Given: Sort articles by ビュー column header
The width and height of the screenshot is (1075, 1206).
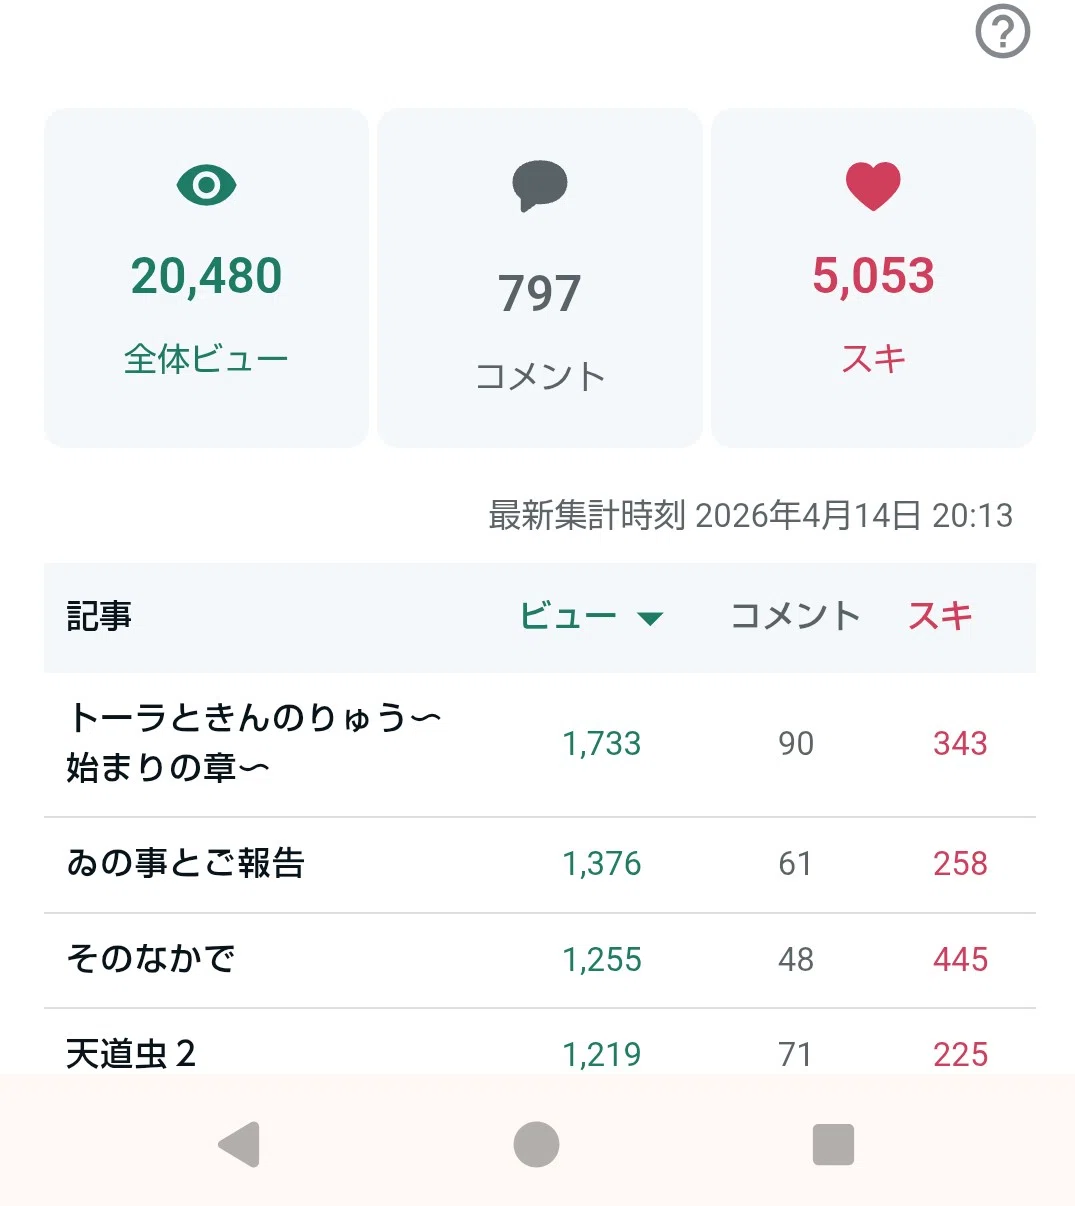Looking at the screenshot, I should [x=568, y=616].
